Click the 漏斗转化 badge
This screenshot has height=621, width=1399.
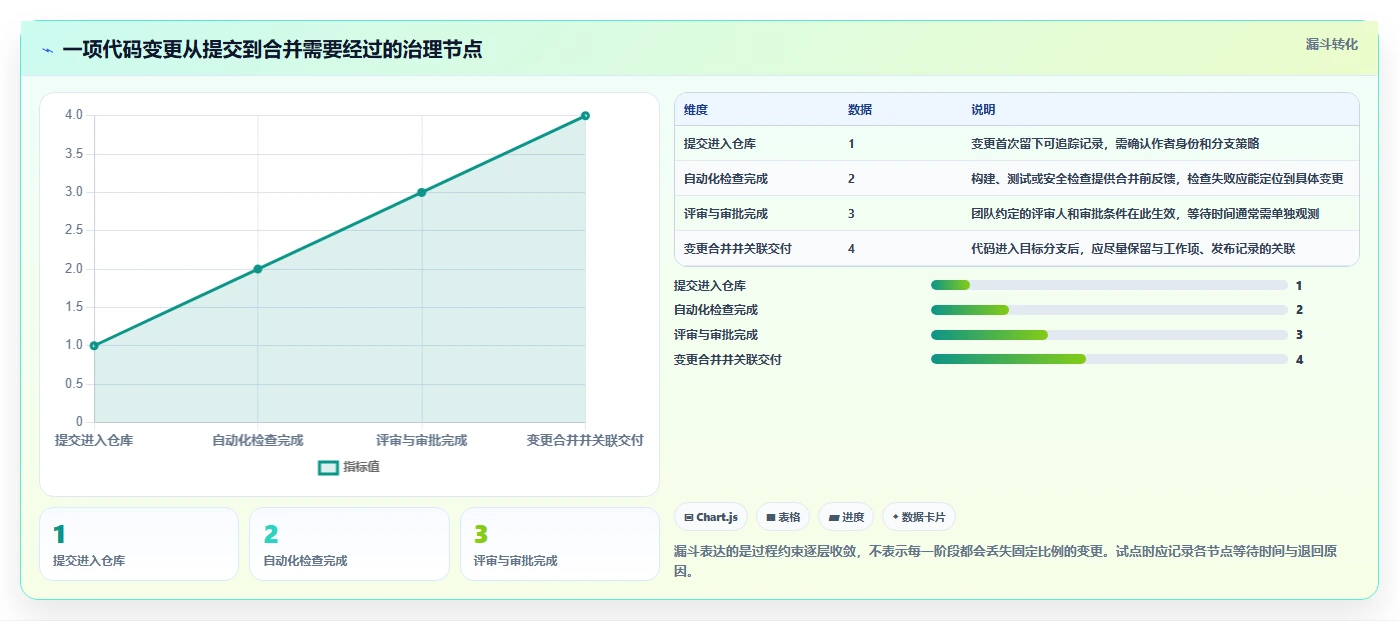pyautogui.click(x=1331, y=44)
